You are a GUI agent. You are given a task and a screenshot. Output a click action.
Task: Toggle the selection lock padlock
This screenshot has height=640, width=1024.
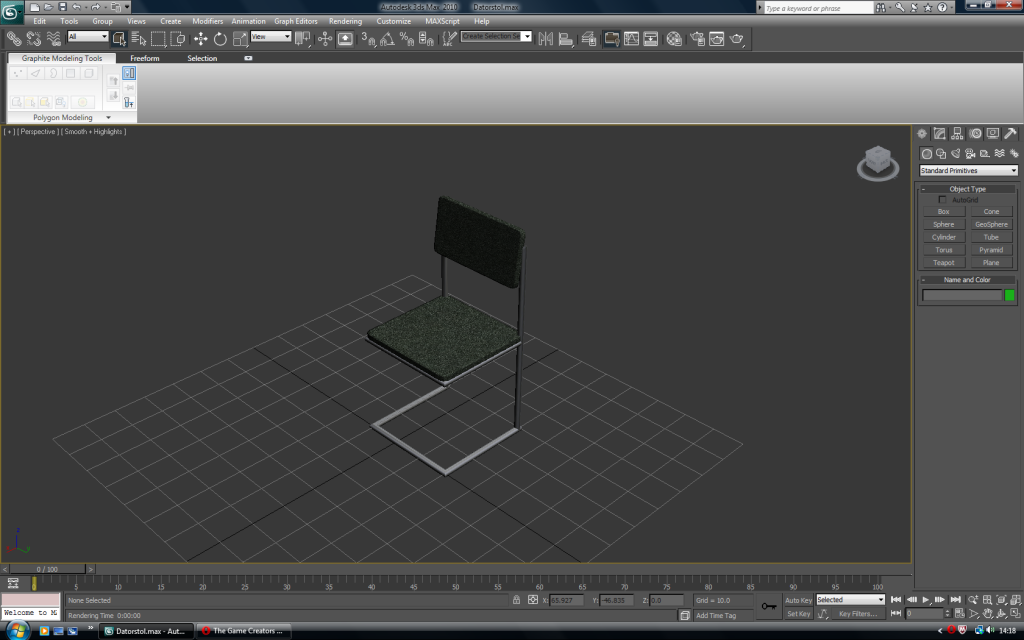point(516,600)
